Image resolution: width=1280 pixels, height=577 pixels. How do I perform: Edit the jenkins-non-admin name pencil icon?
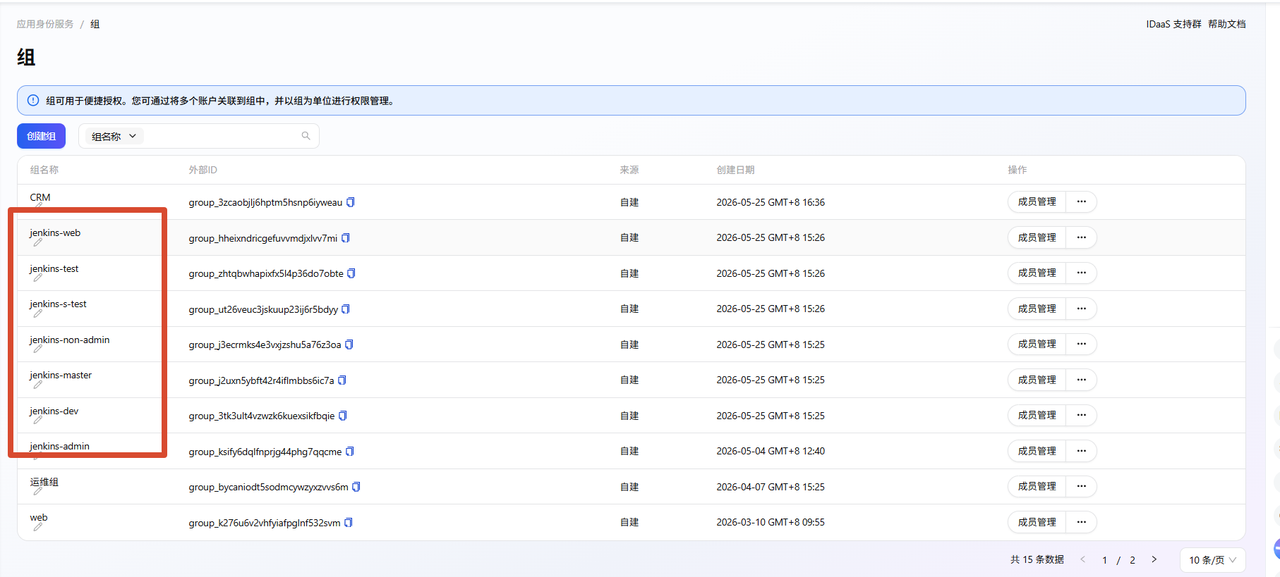[38, 349]
